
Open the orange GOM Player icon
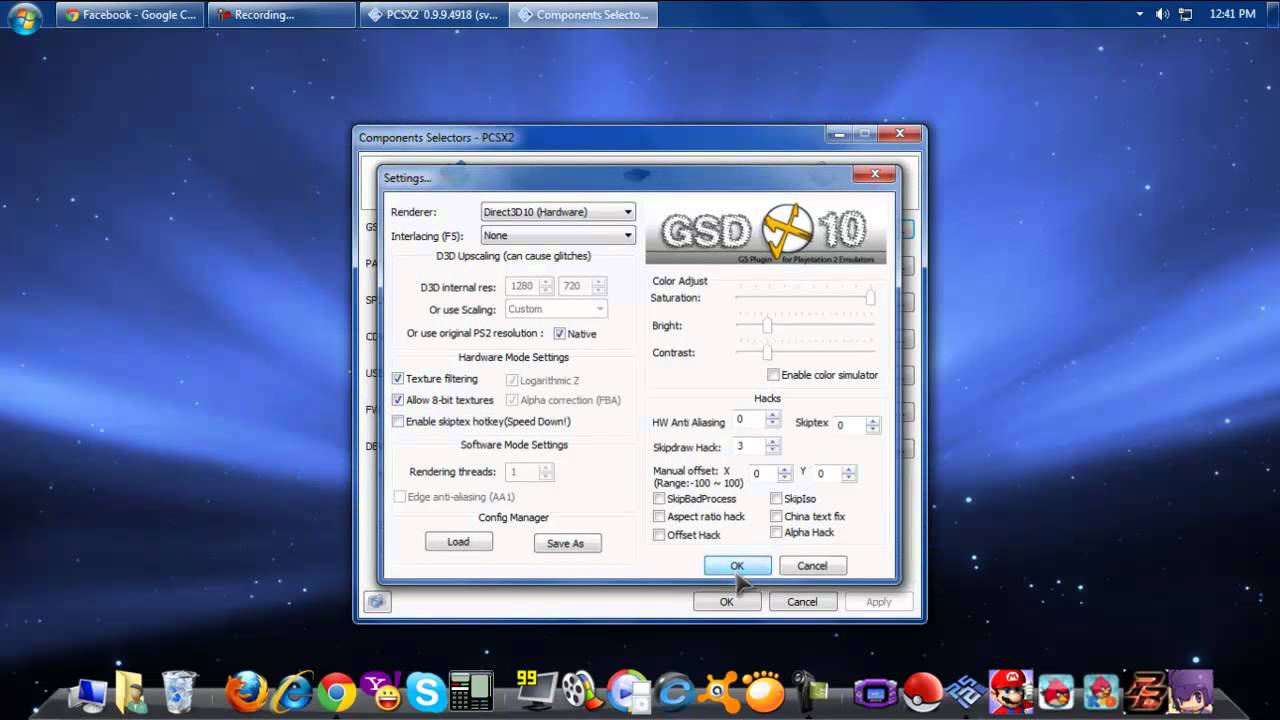tap(766, 692)
